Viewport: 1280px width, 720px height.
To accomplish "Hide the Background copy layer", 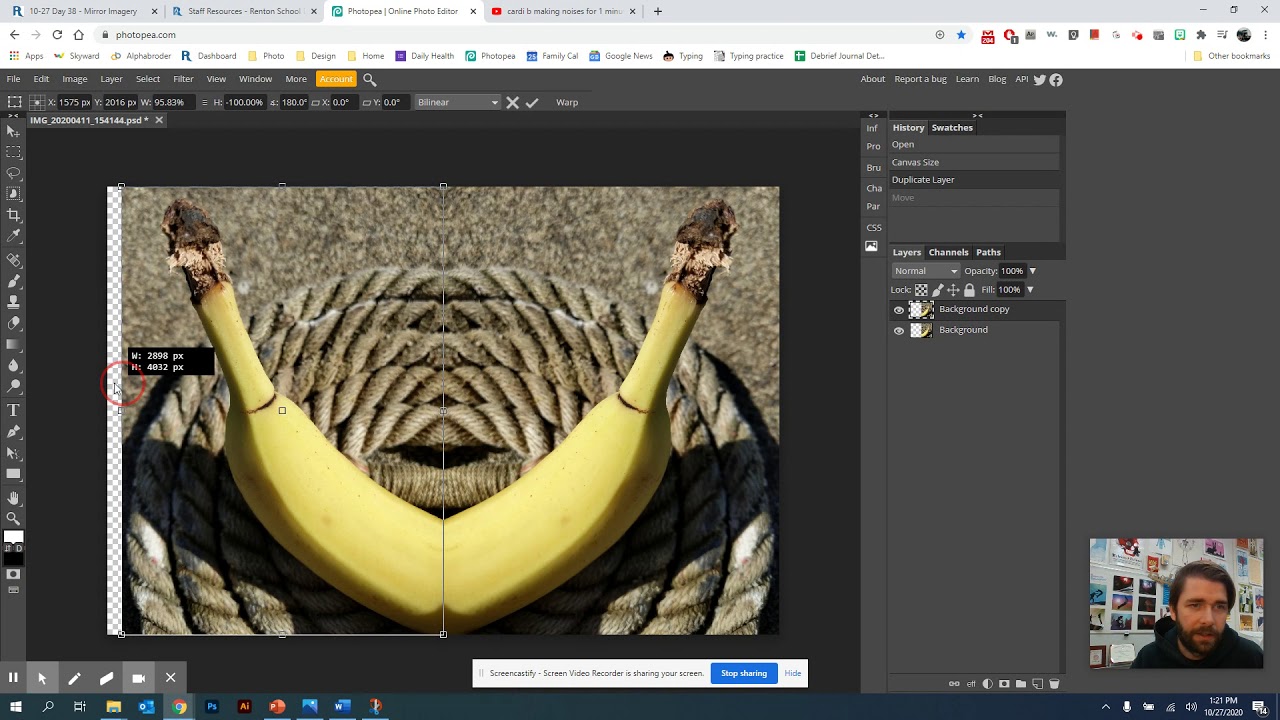I will point(899,310).
